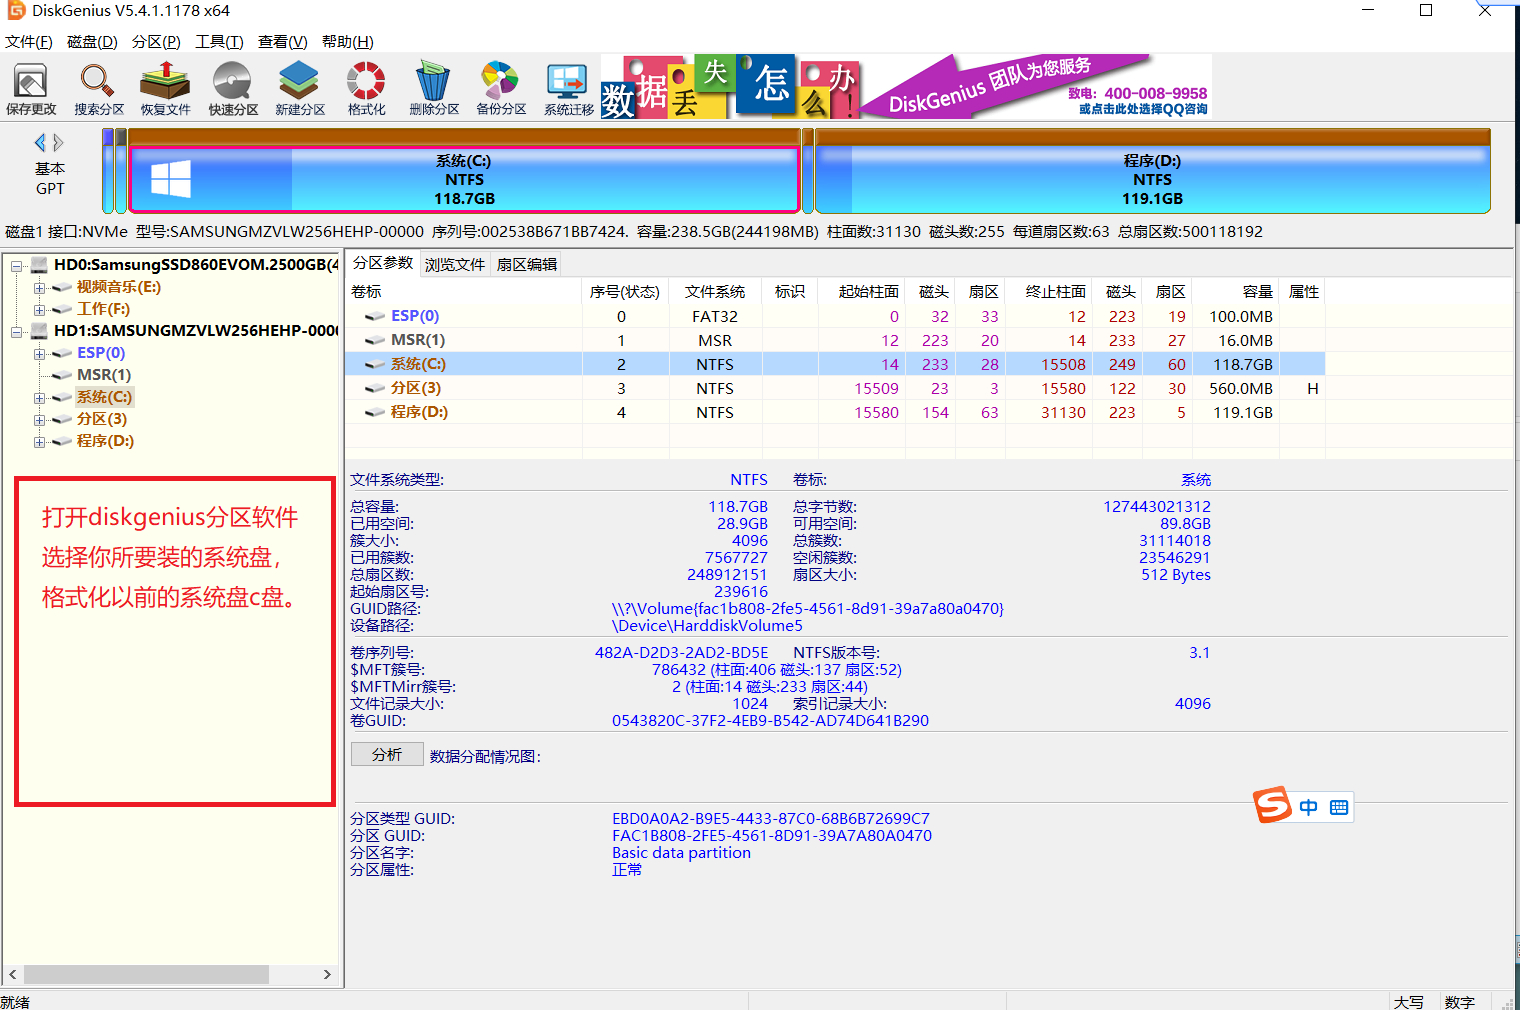Click the Search Partition (搜索分区) icon
The image size is (1520, 1010).
tap(98, 88)
